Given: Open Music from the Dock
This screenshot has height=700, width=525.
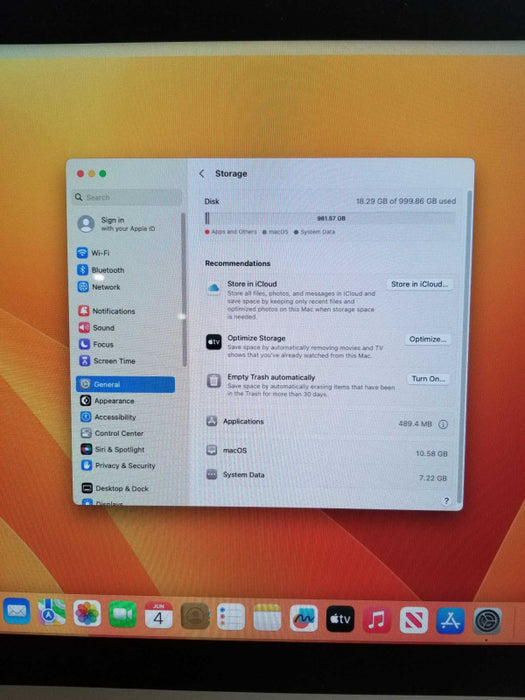Looking at the screenshot, I should 377,620.
